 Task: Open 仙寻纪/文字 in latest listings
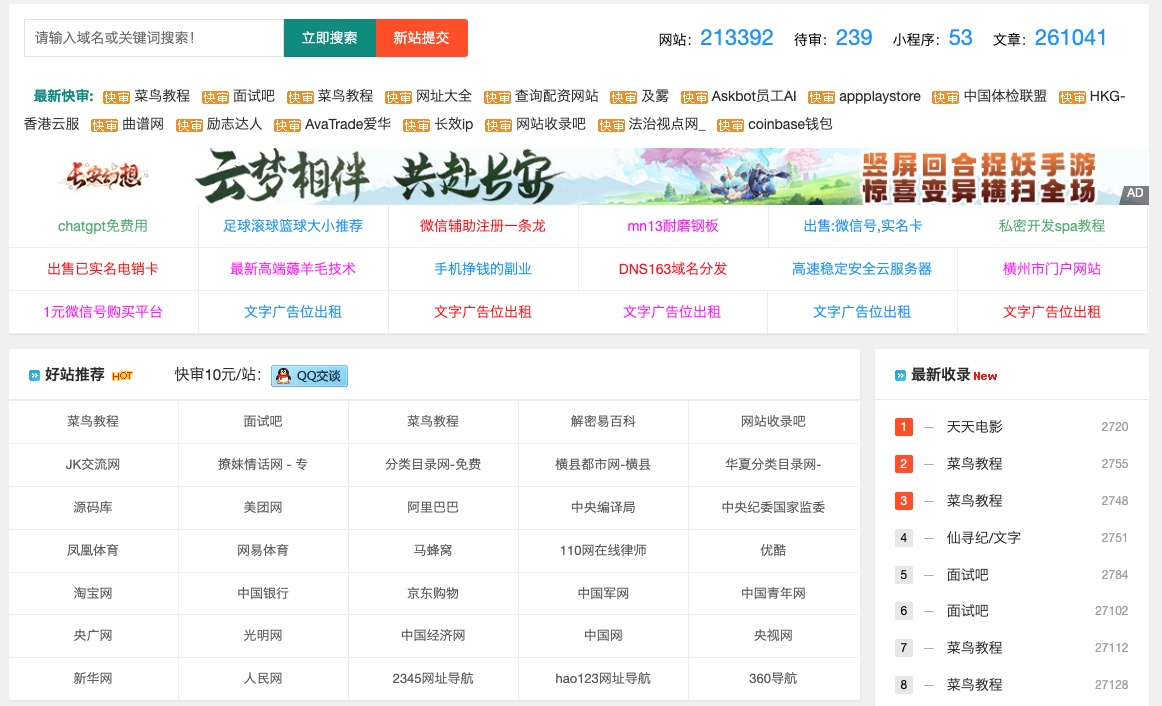[983, 538]
